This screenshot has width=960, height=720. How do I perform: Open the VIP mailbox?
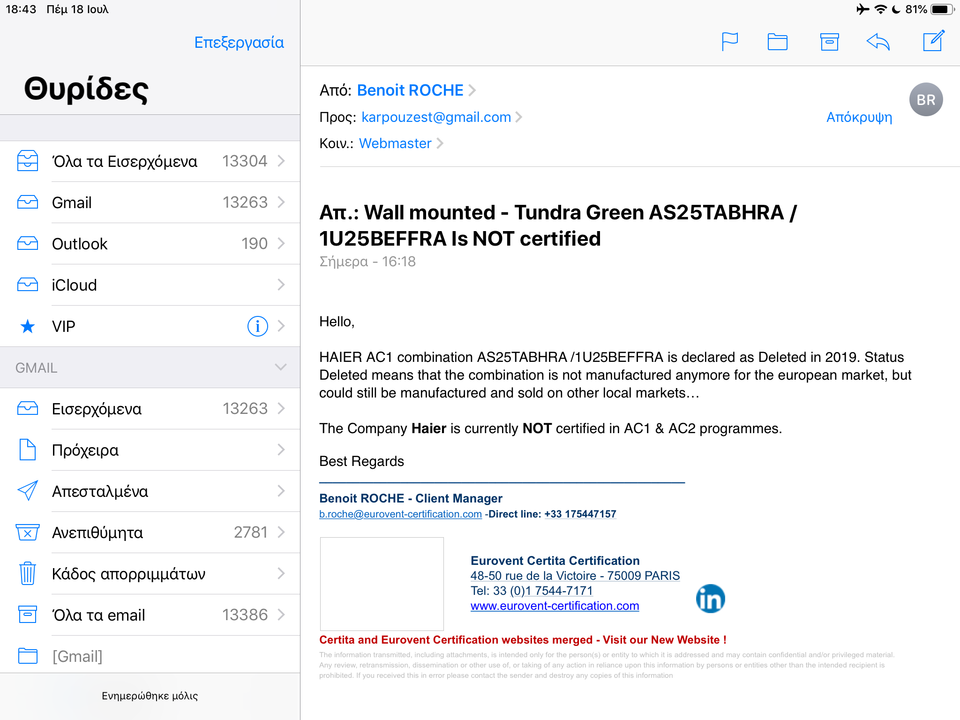click(150, 326)
